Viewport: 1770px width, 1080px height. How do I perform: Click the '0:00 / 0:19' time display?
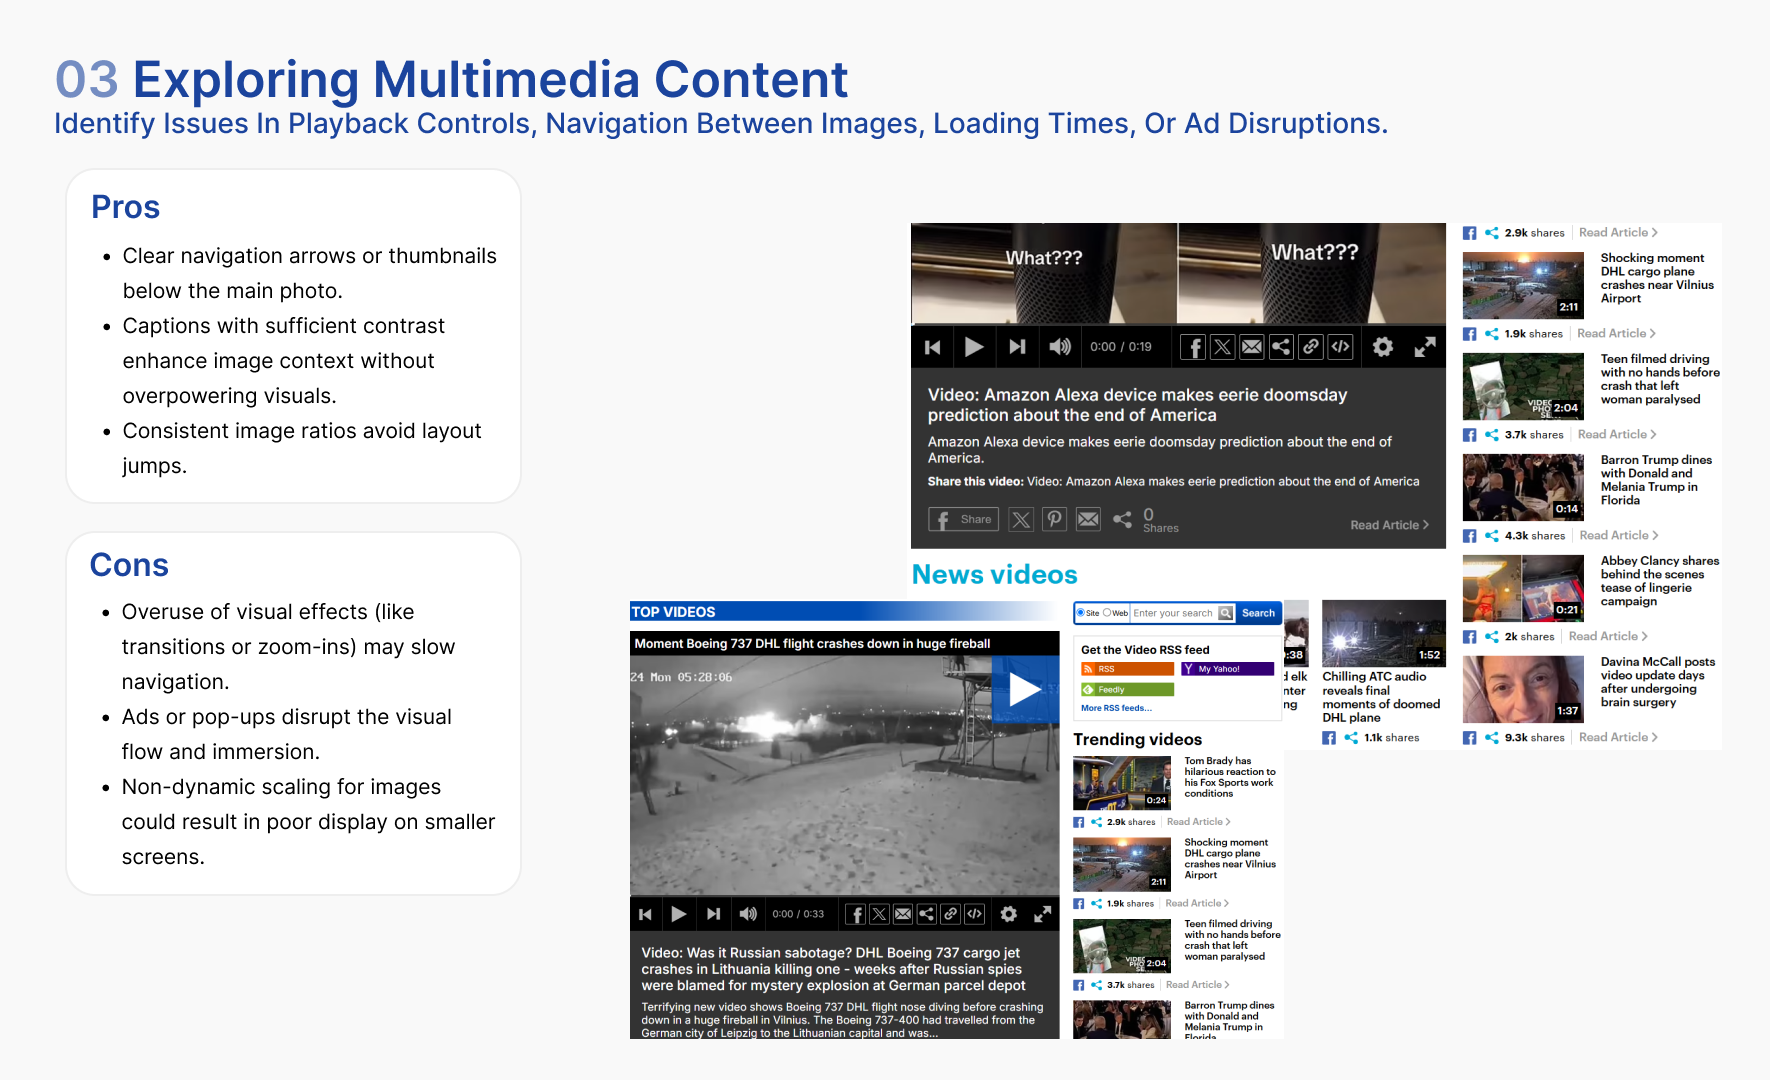click(1121, 347)
